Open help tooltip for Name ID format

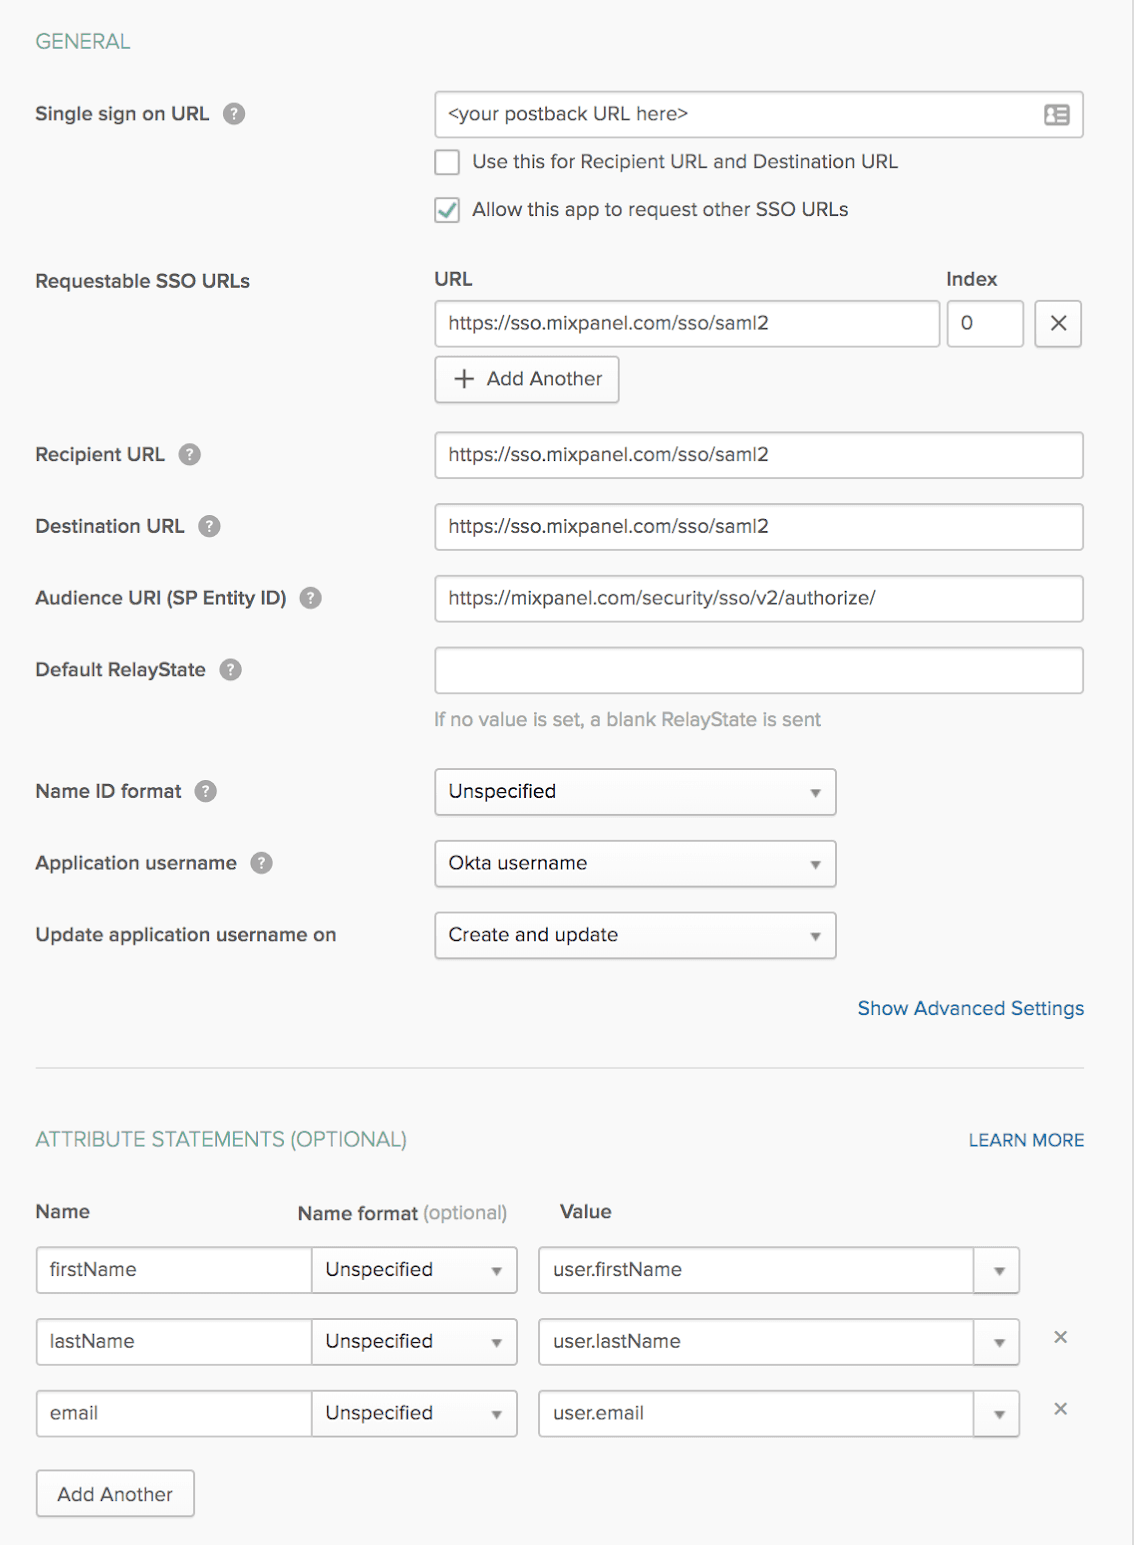(x=204, y=791)
